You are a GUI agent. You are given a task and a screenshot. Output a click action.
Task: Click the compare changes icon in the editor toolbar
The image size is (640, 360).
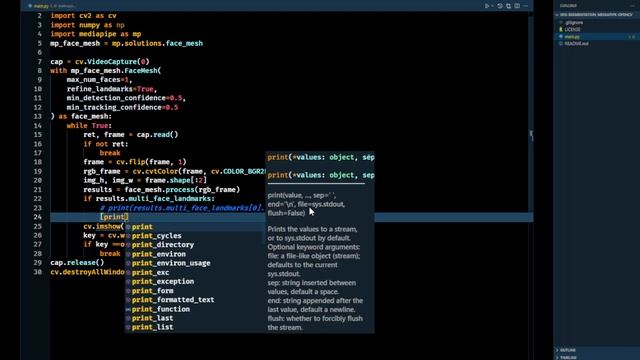[x=509, y=6]
